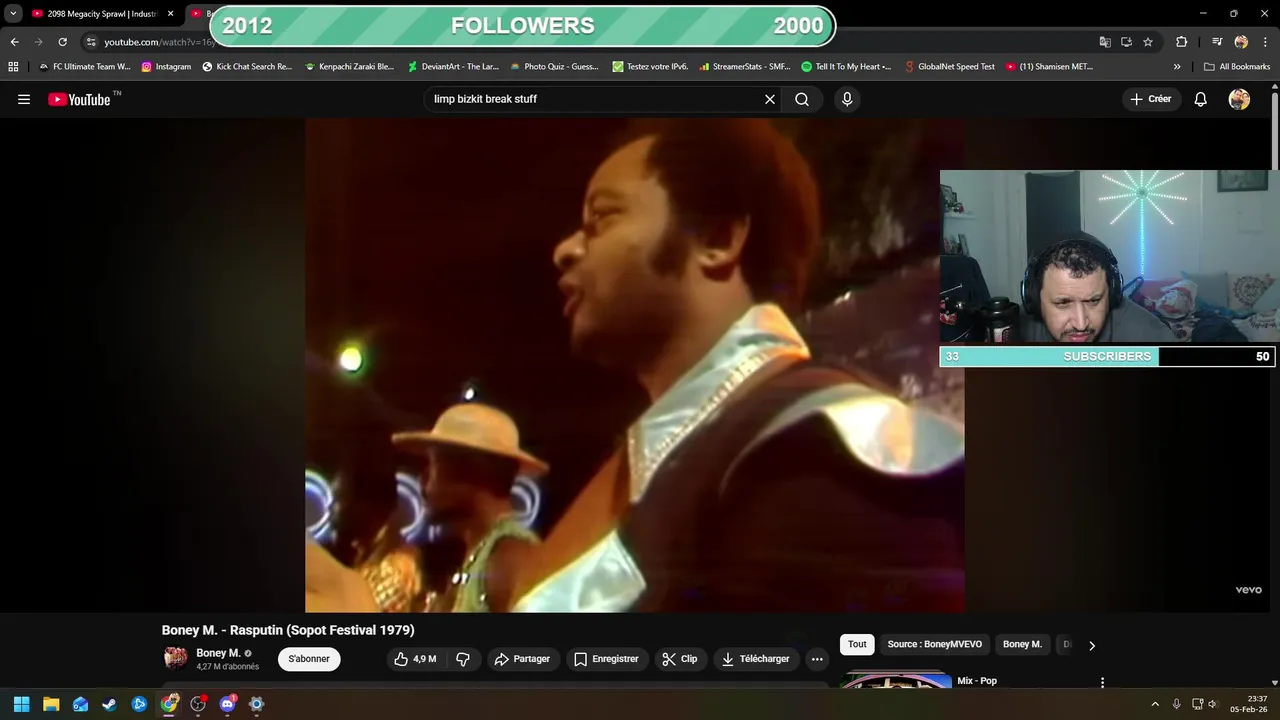Open the Testez votre IPv6 bookmark
The image size is (1280, 720).
coord(650,67)
